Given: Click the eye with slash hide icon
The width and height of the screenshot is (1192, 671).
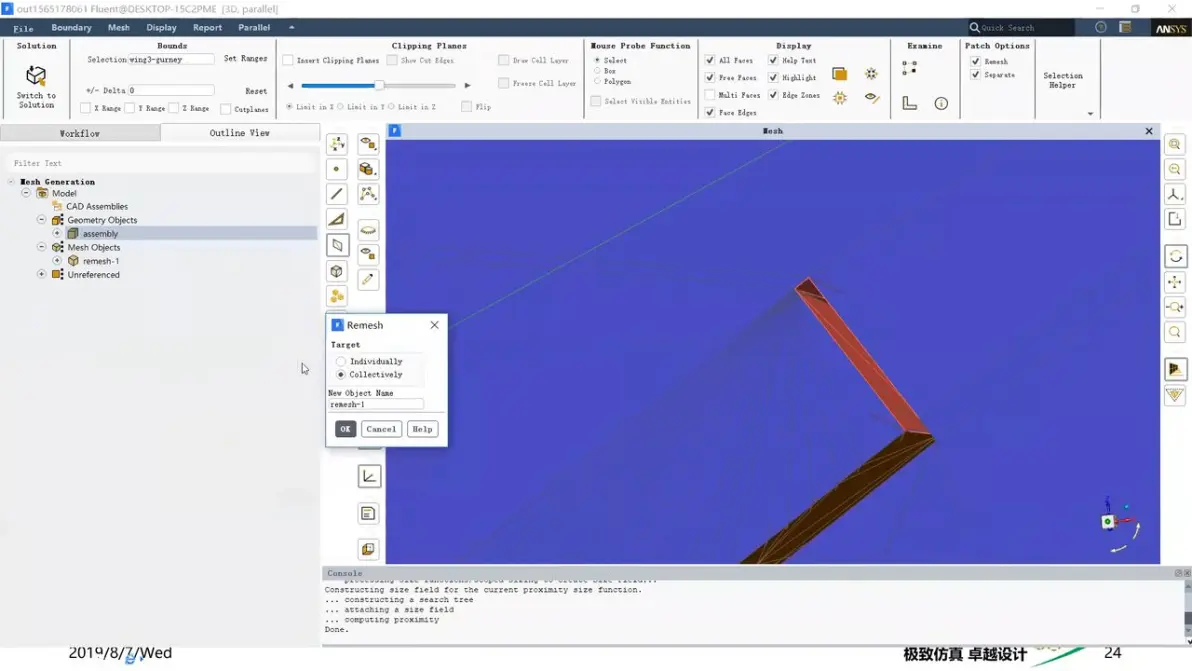Looking at the screenshot, I should [x=872, y=98].
